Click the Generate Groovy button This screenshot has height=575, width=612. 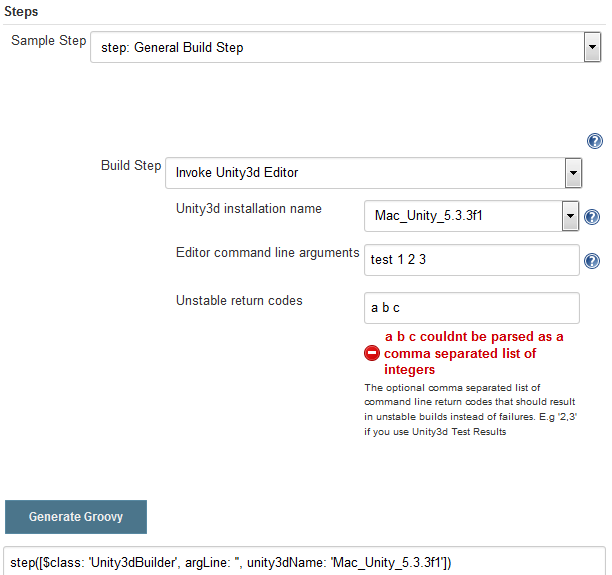pos(76,516)
